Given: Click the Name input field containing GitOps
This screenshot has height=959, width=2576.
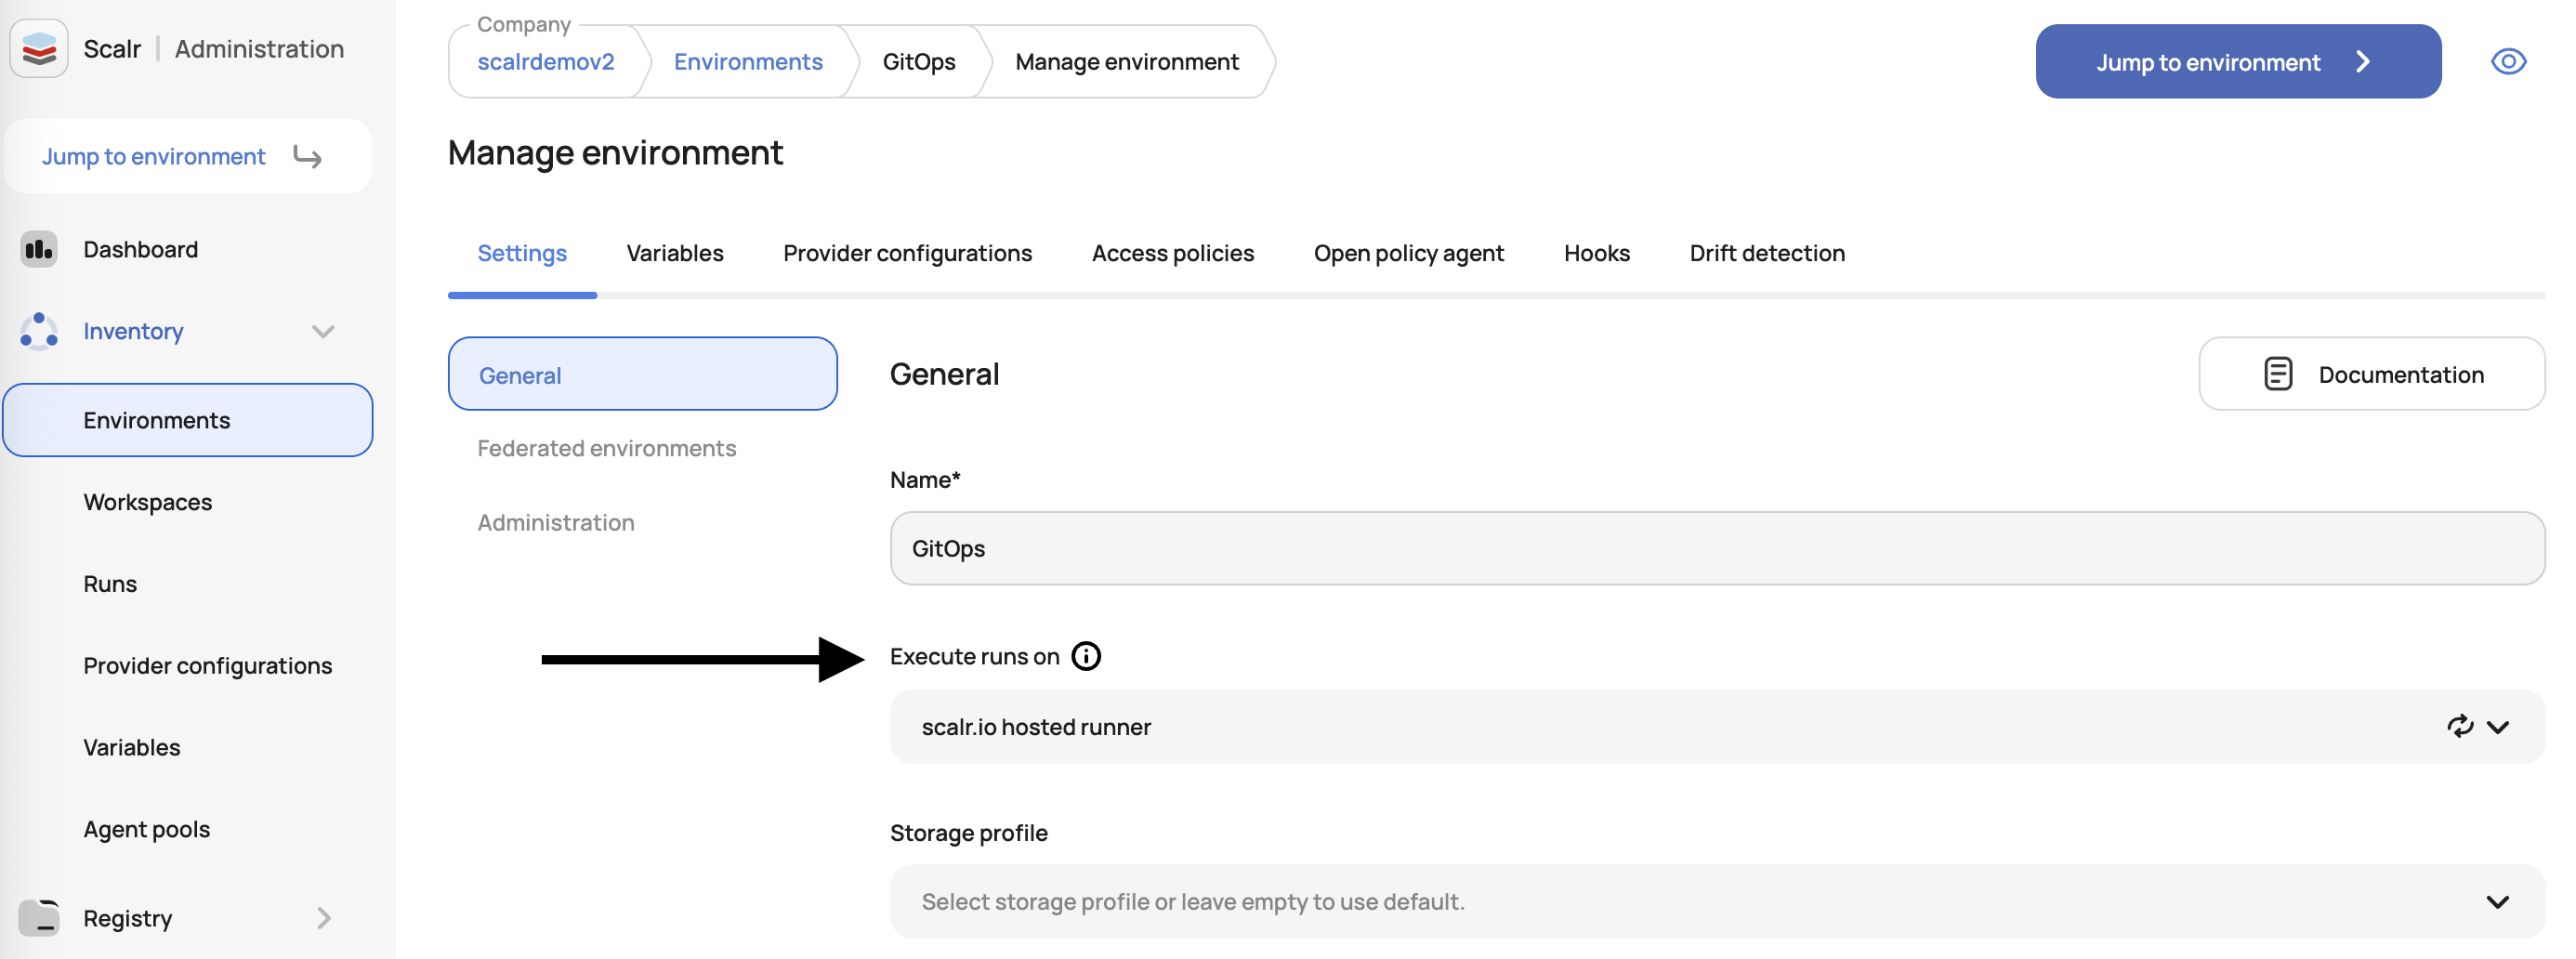Looking at the screenshot, I should (1717, 548).
